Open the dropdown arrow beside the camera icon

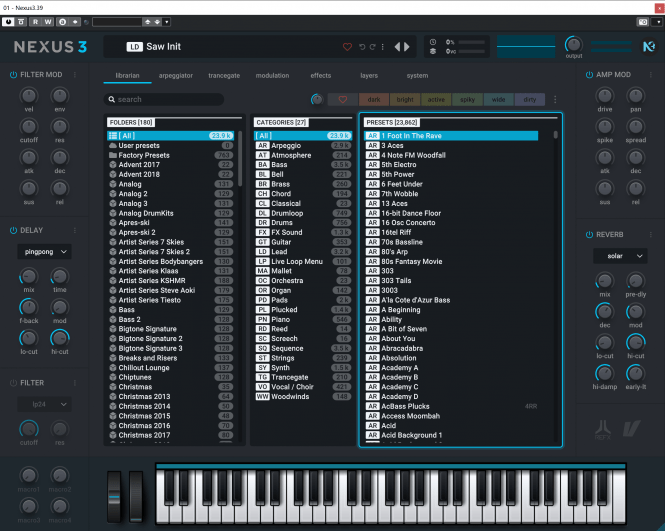point(658,22)
